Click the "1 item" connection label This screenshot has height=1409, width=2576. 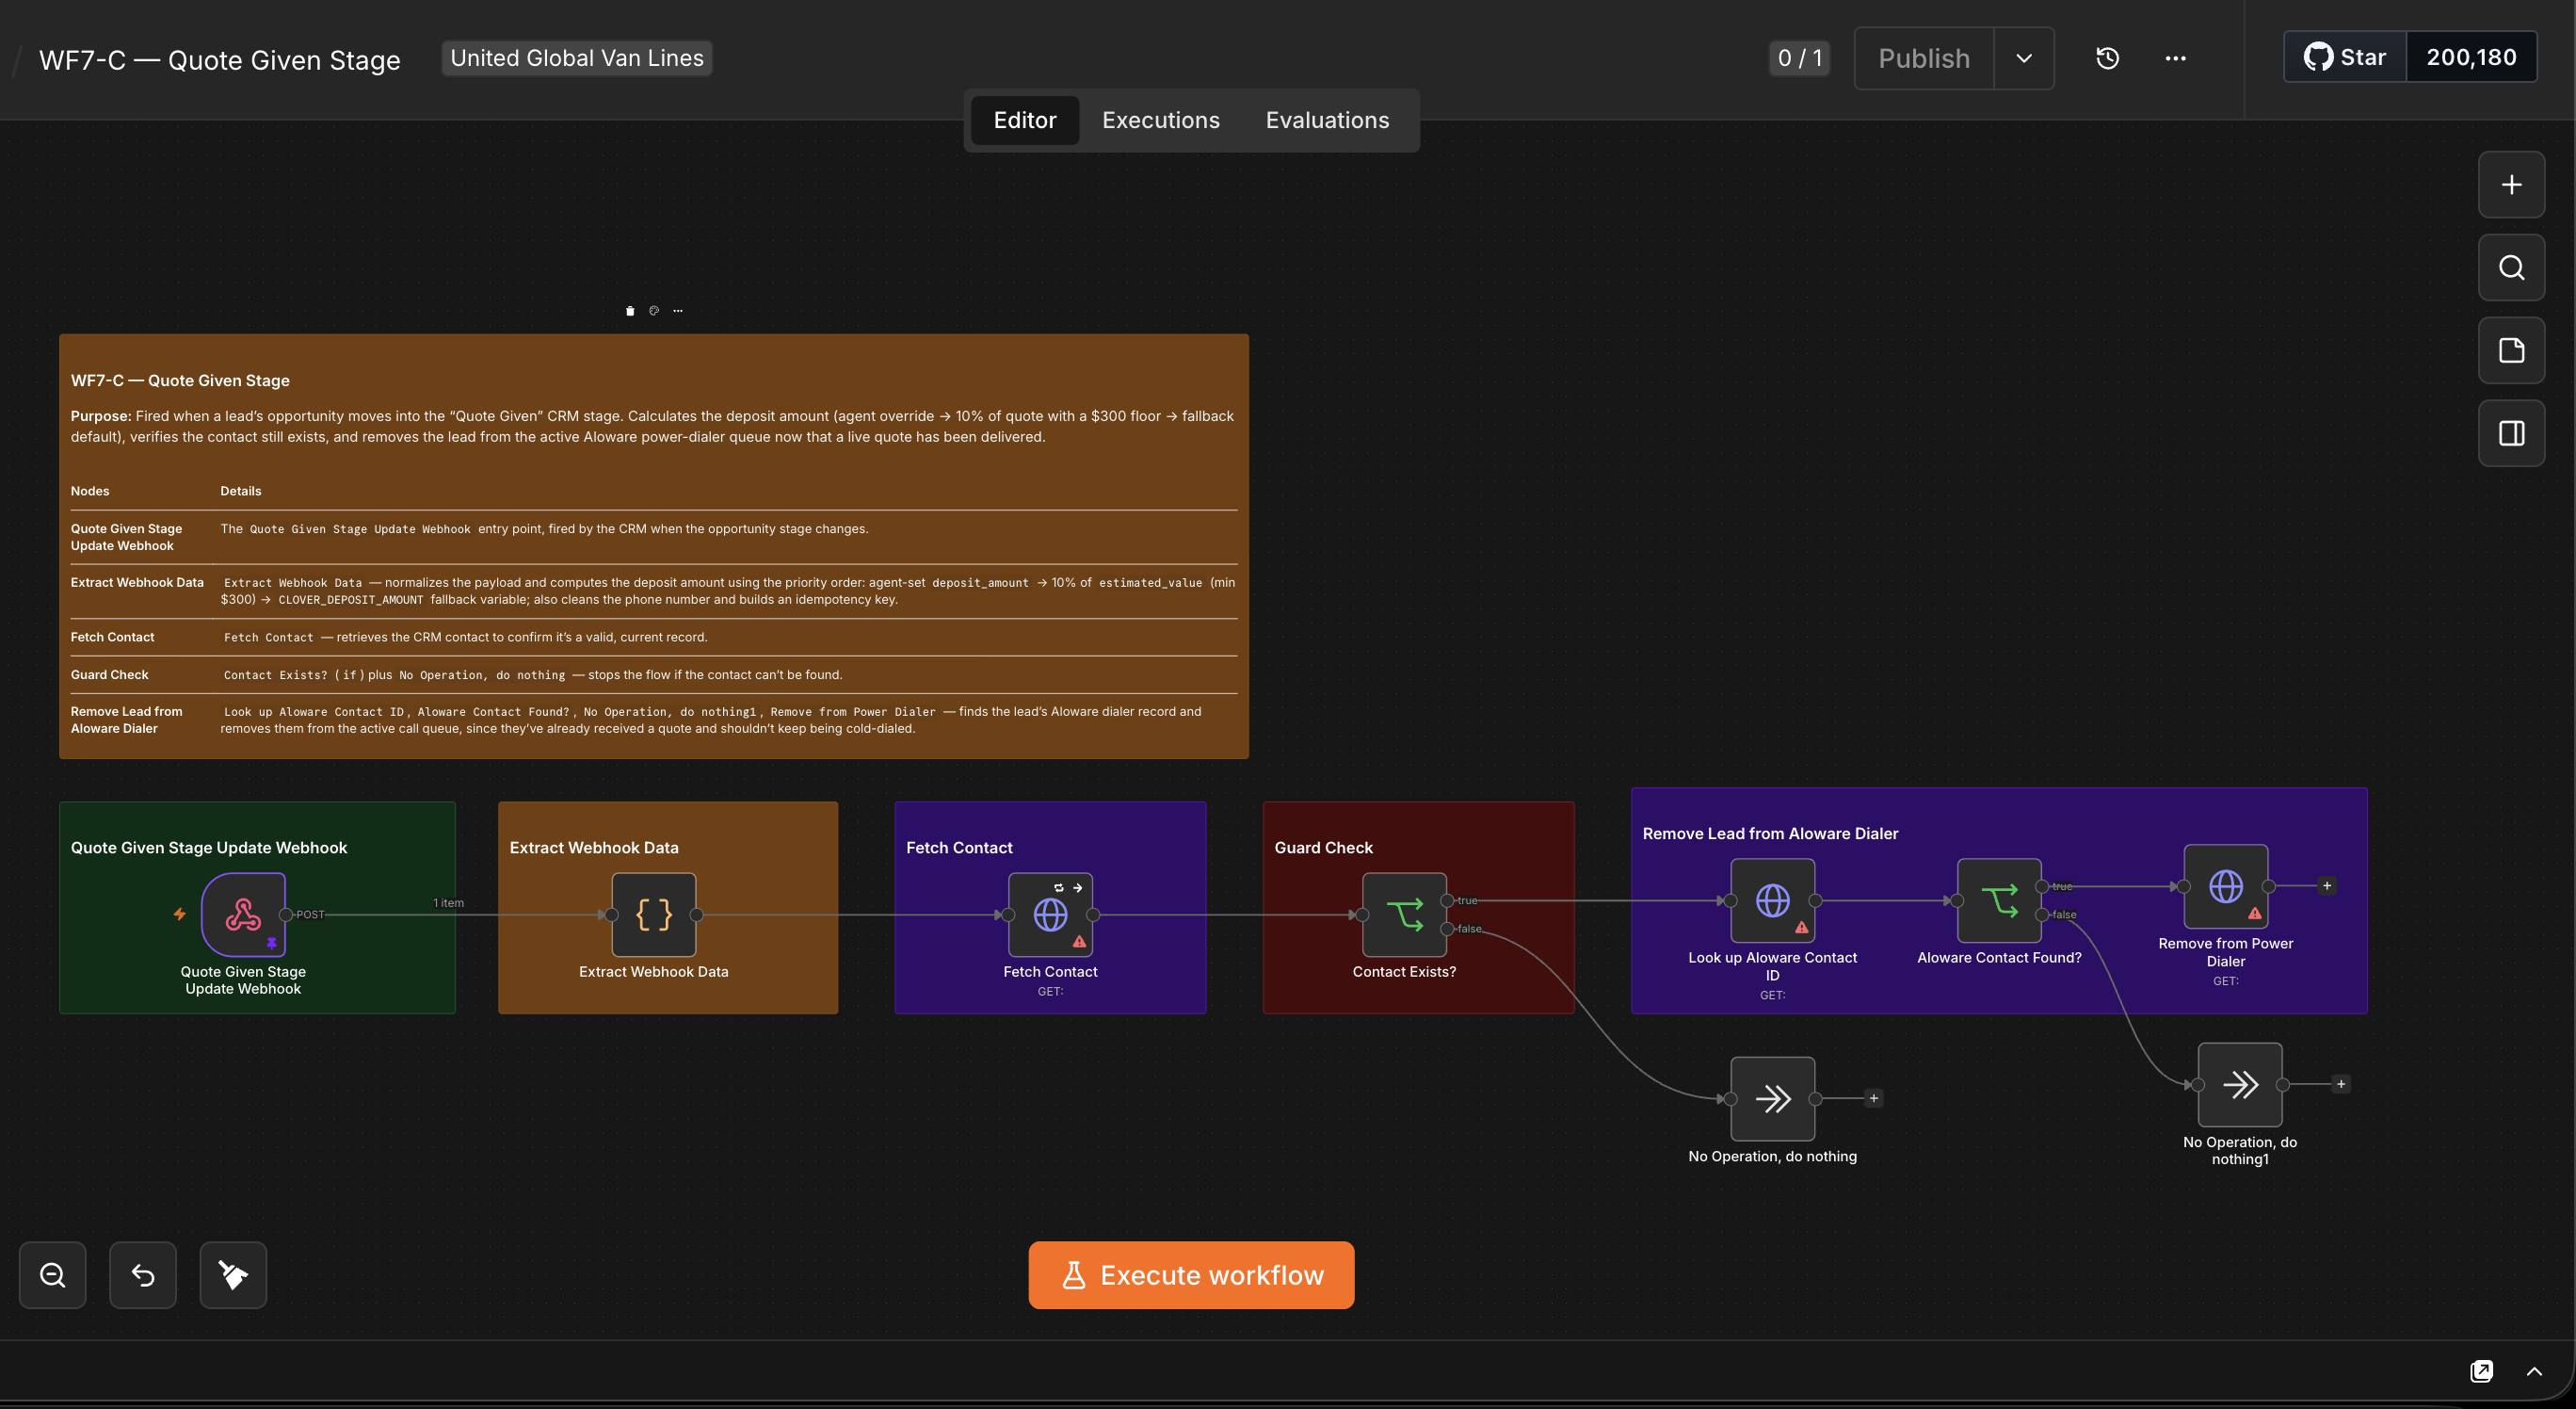[448, 903]
